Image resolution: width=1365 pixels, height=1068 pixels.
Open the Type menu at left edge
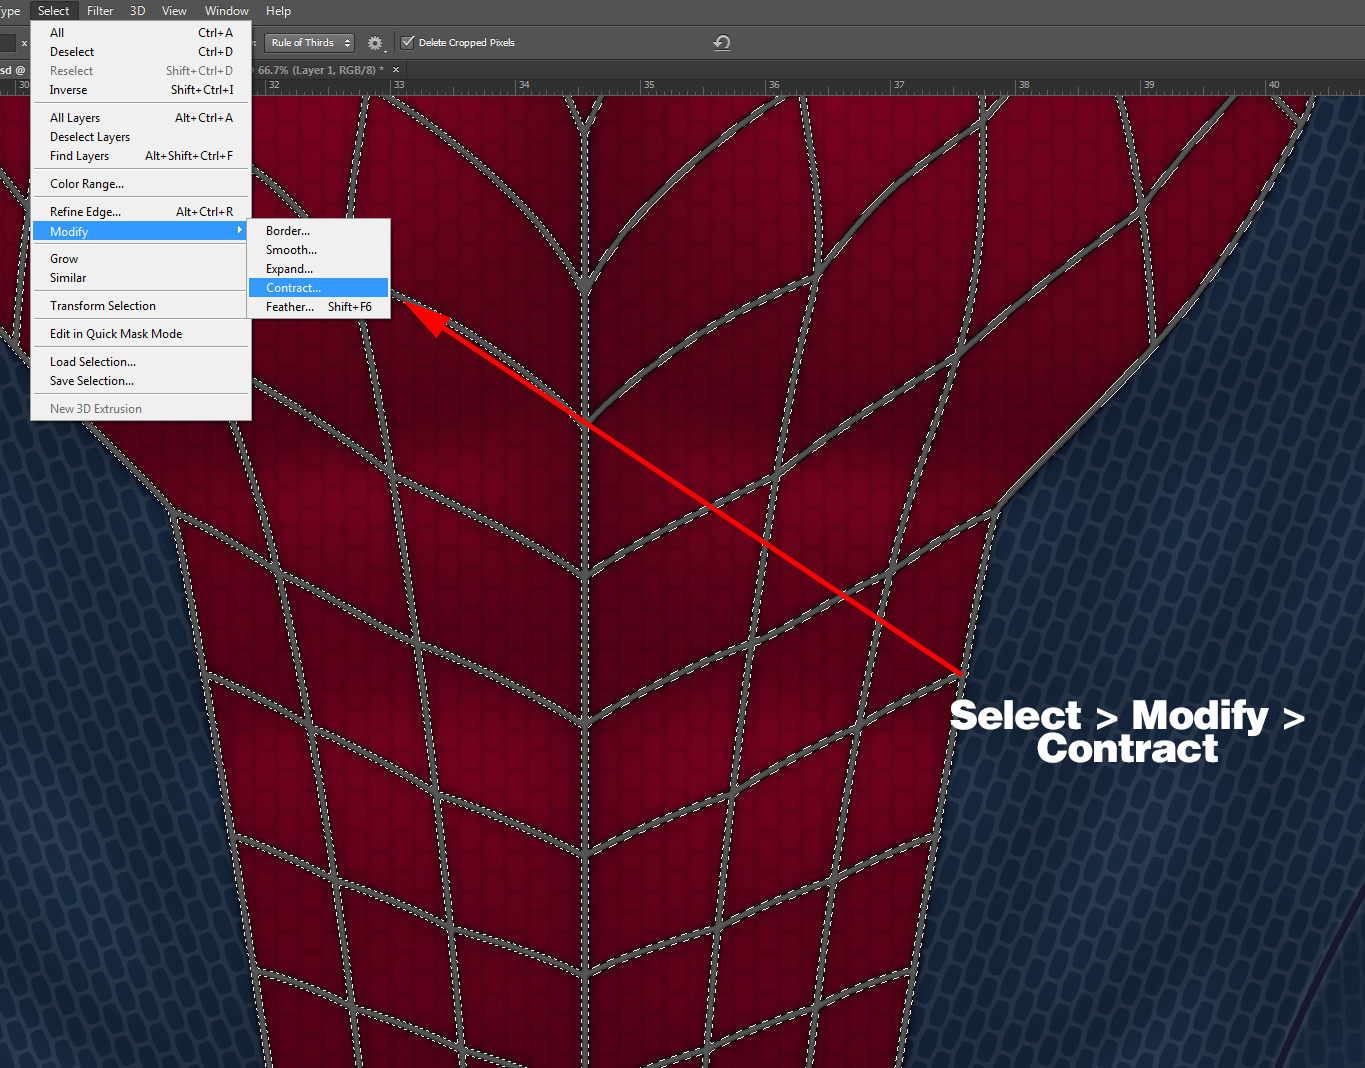pyautogui.click(x=10, y=11)
